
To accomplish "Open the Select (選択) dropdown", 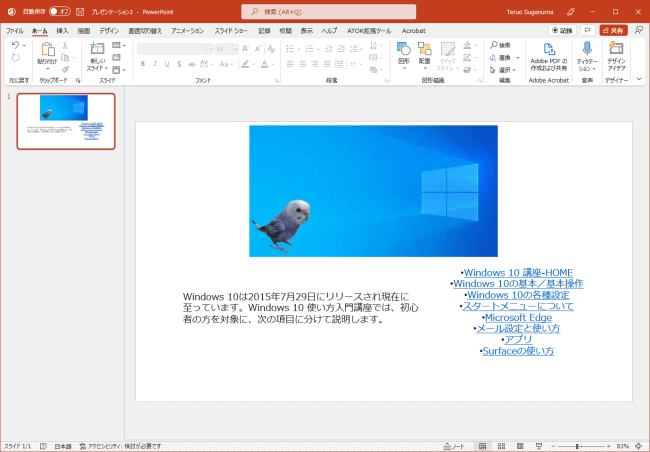I will (503, 70).
